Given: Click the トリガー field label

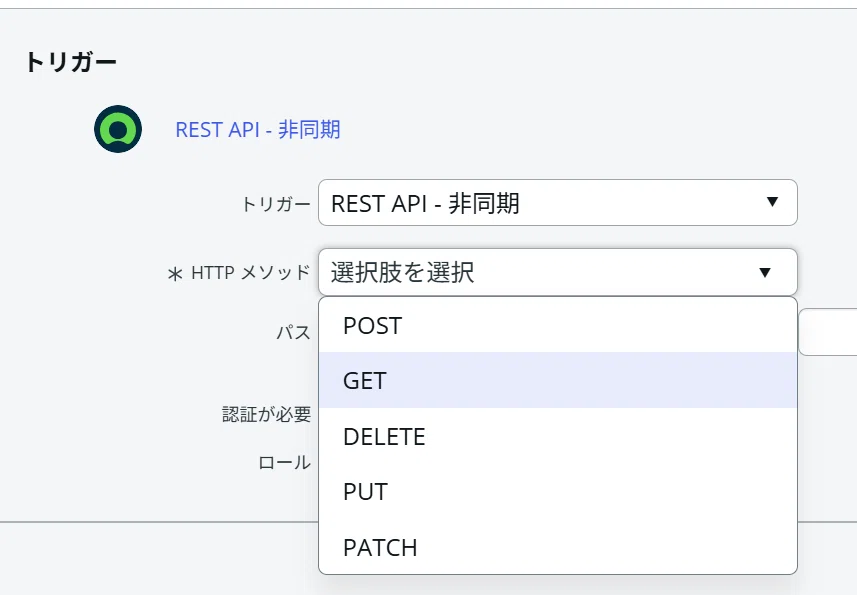Looking at the screenshot, I should pos(276,204).
